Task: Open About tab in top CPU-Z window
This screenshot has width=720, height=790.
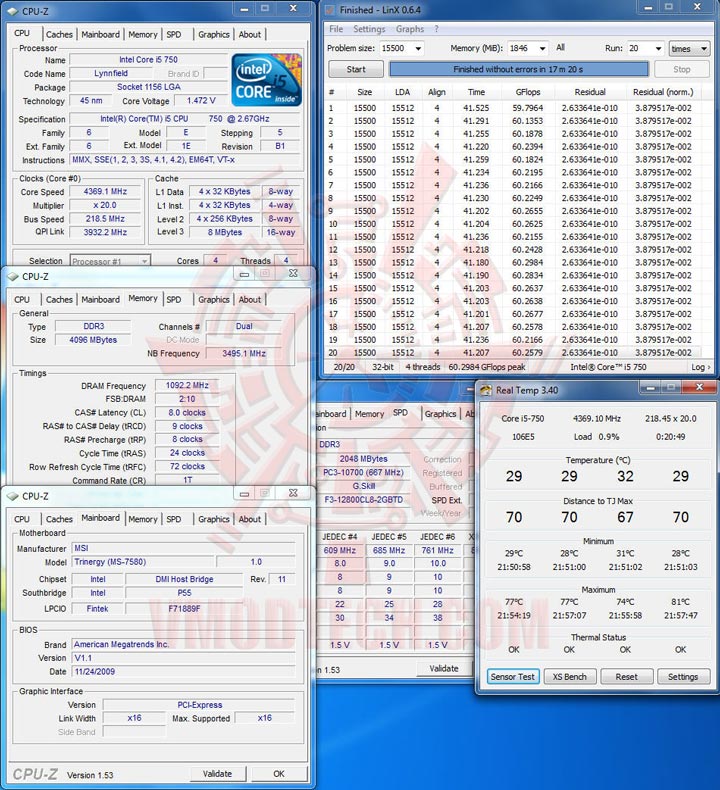Action: tap(250, 34)
